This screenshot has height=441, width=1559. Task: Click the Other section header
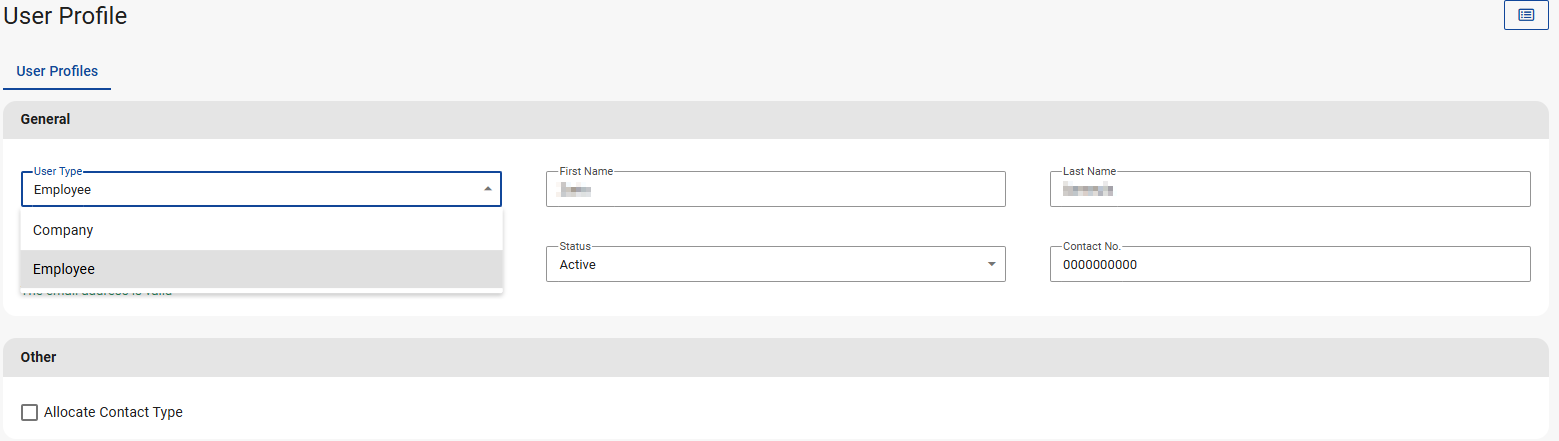39,357
